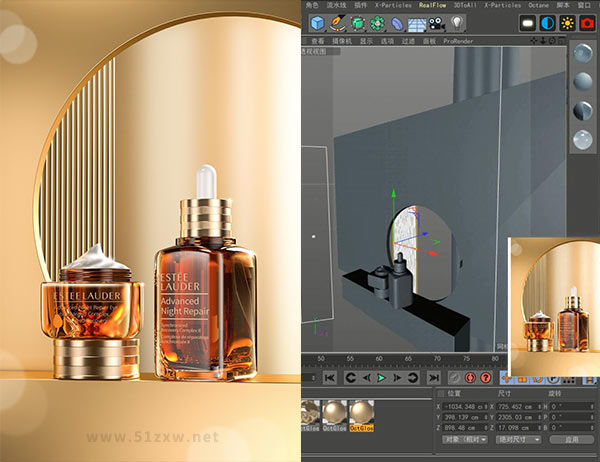Viewport: 600px width, 462px height.
Task: Open 窗口 menu
Action: coord(584,5)
